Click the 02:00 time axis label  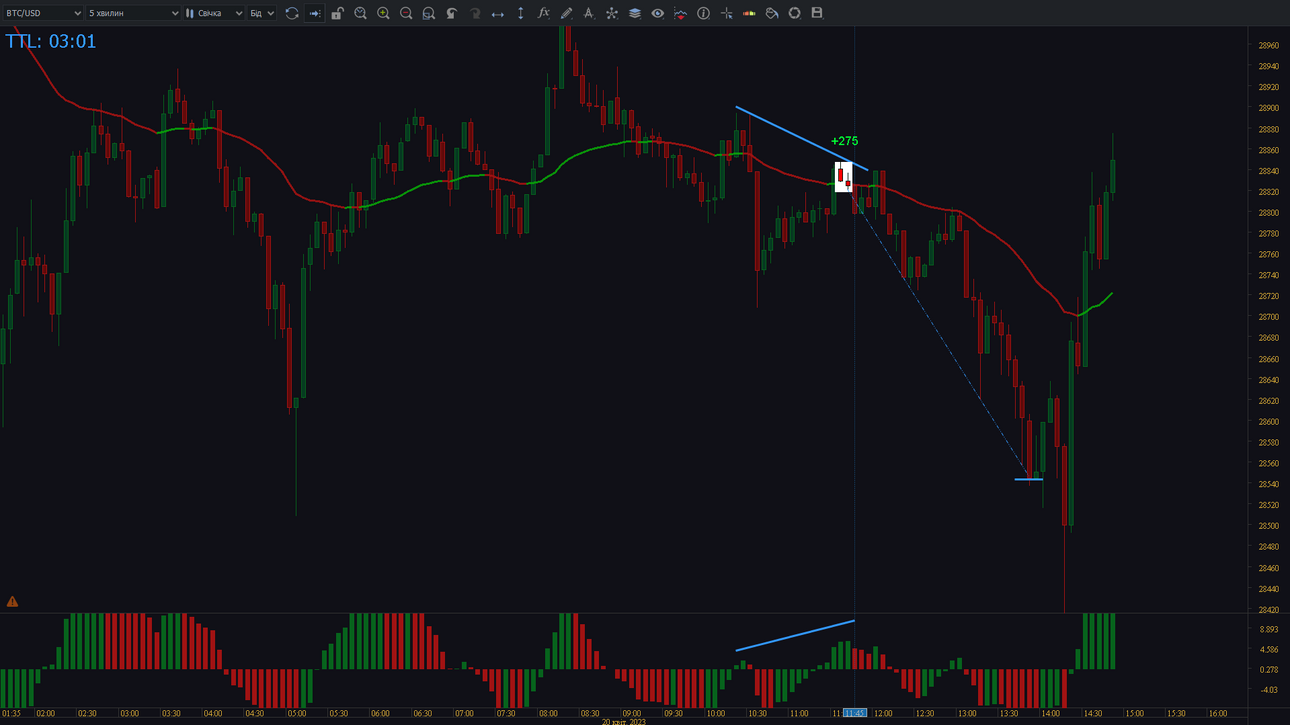pos(46,713)
